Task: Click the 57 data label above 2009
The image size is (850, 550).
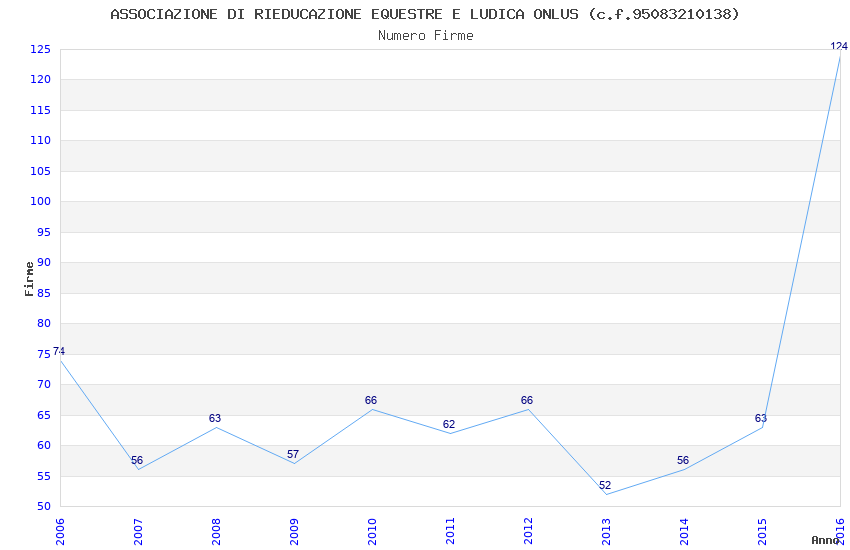Action: [293, 455]
